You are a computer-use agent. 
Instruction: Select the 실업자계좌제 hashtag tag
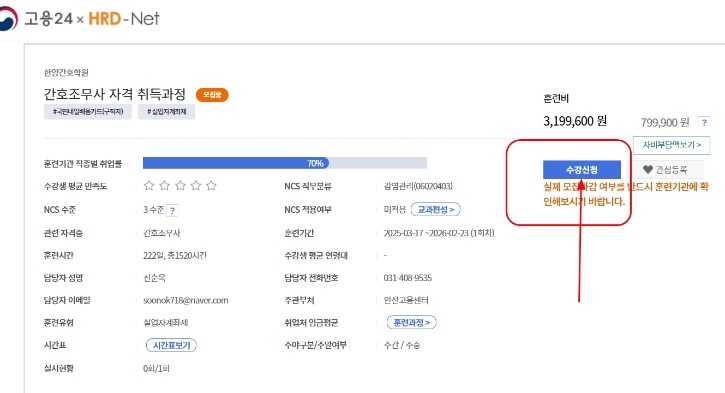point(166,111)
